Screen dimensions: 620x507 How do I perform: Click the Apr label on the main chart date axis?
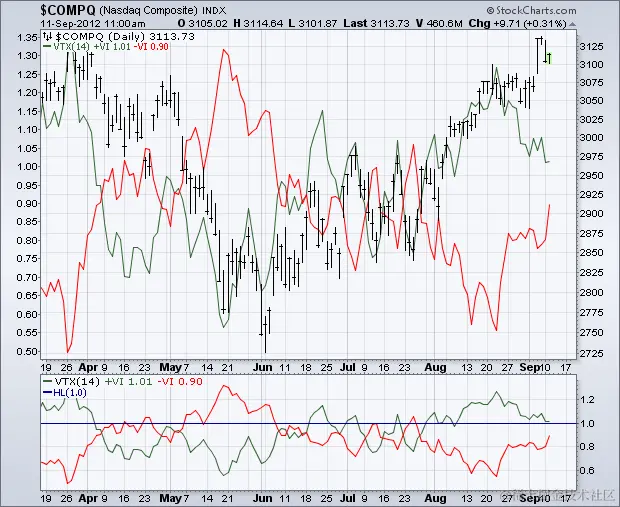pyautogui.click(x=88, y=367)
